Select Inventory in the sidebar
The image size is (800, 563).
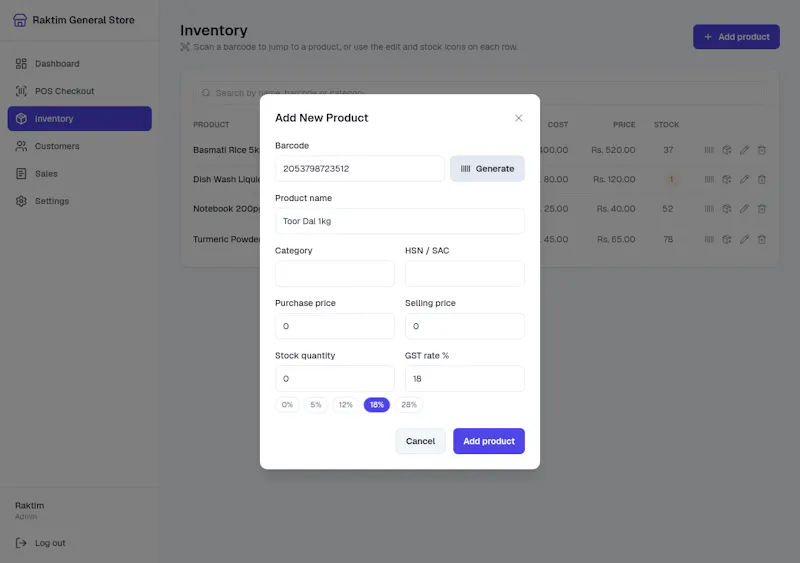80,118
